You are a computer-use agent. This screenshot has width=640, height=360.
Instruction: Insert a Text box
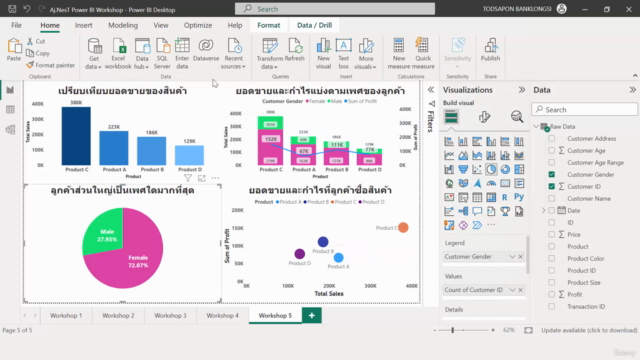(344, 53)
